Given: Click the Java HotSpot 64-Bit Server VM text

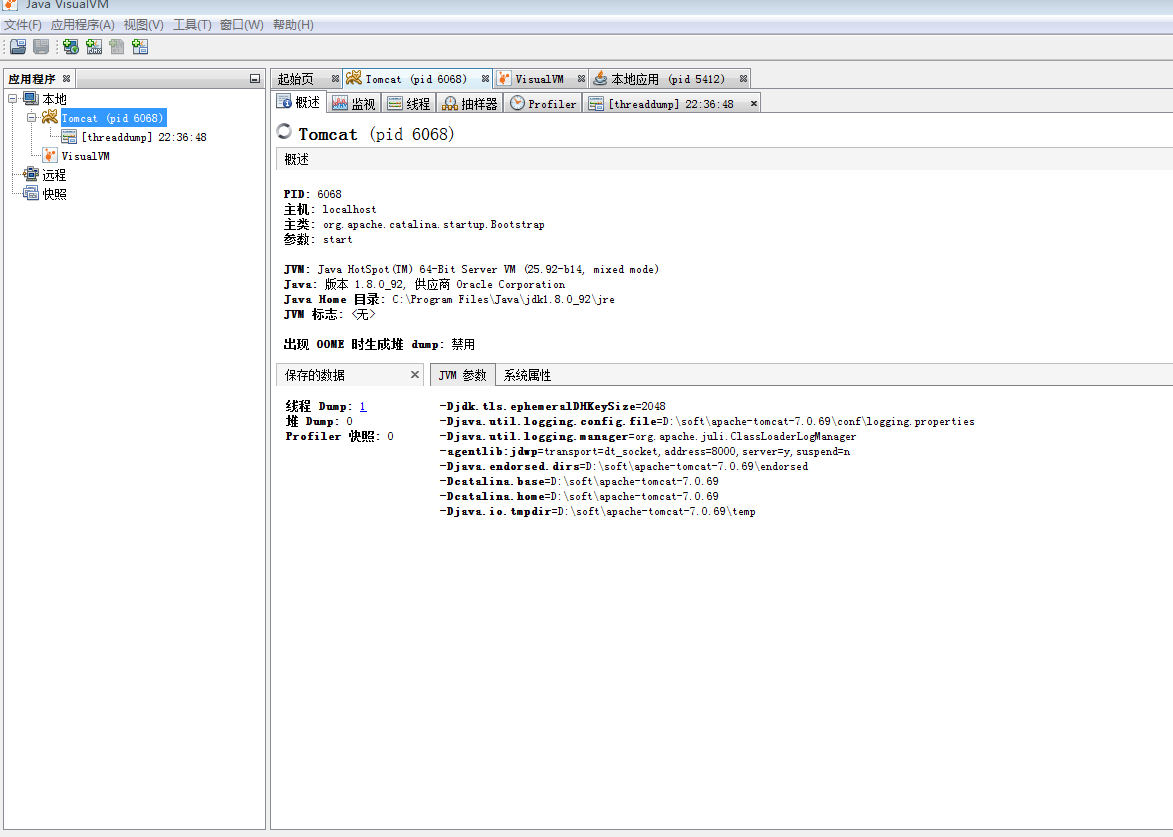Looking at the screenshot, I should click(488, 269).
